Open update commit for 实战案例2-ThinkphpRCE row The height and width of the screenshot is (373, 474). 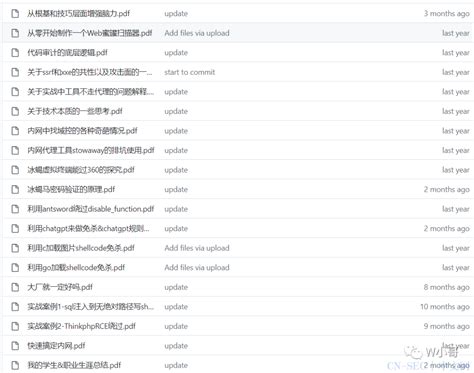click(176, 326)
